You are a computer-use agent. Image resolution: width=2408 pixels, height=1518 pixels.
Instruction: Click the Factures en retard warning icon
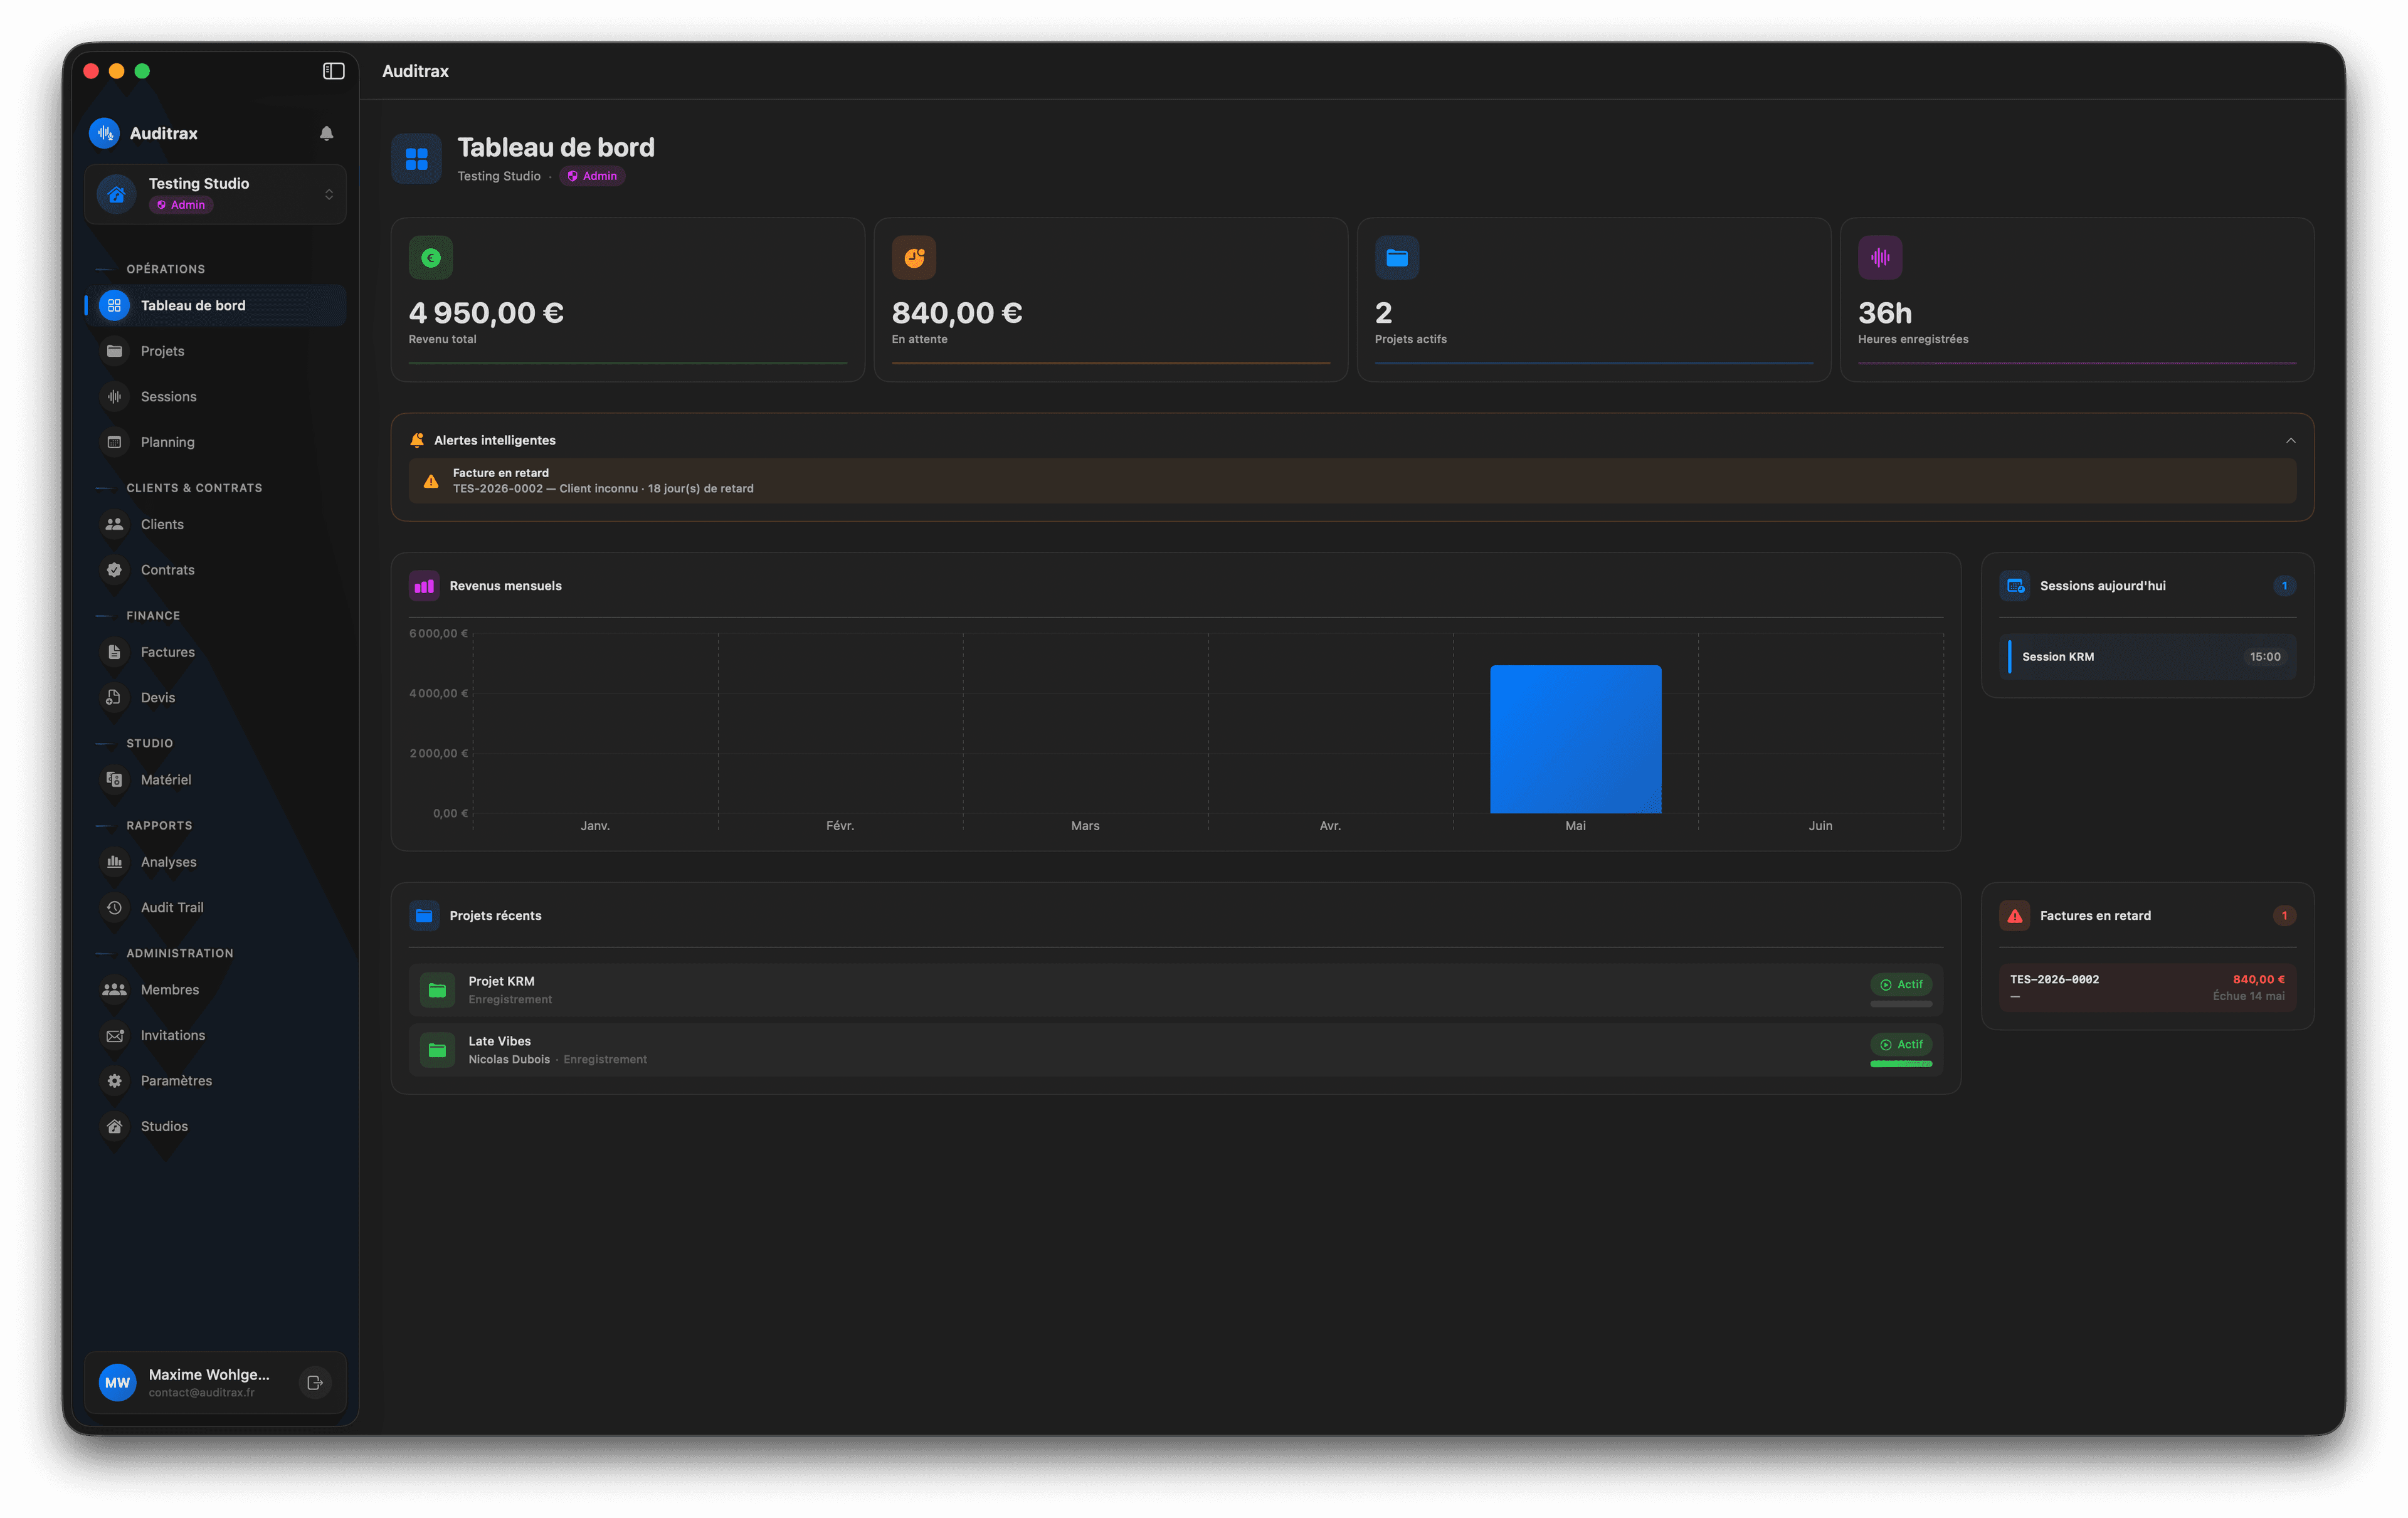point(2015,915)
